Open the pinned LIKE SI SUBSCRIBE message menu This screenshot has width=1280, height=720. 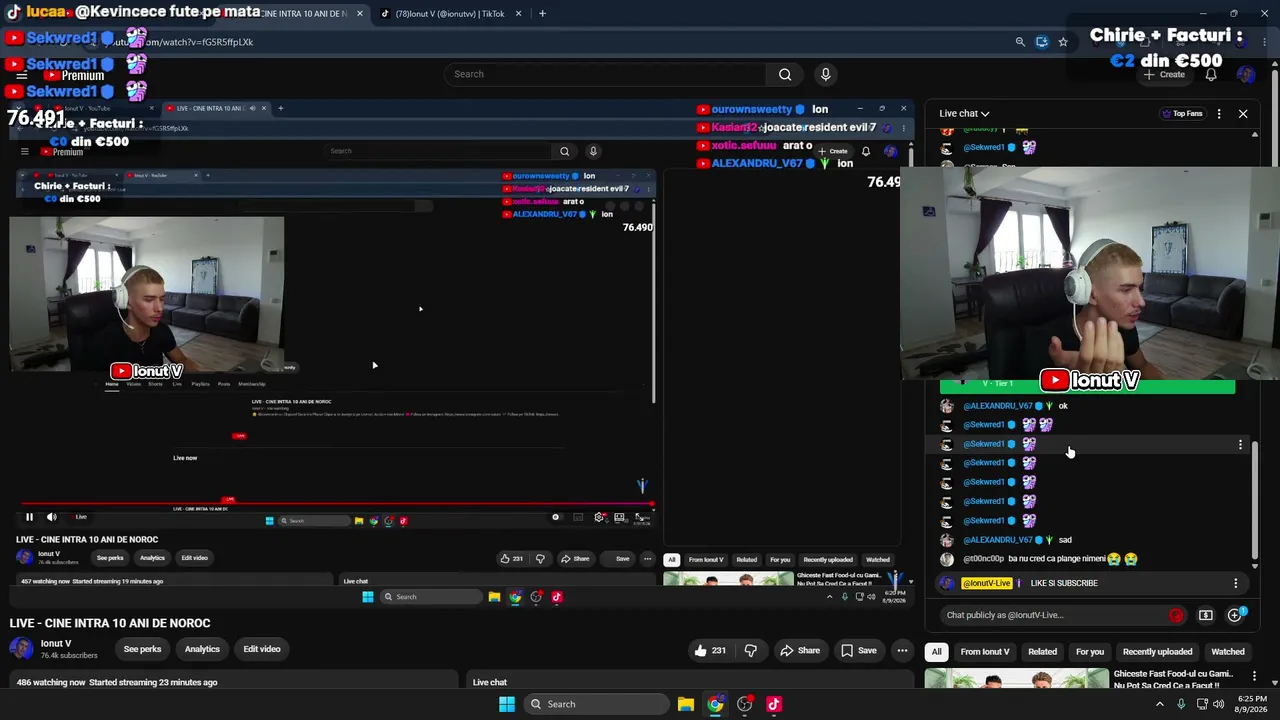point(1235,583)
